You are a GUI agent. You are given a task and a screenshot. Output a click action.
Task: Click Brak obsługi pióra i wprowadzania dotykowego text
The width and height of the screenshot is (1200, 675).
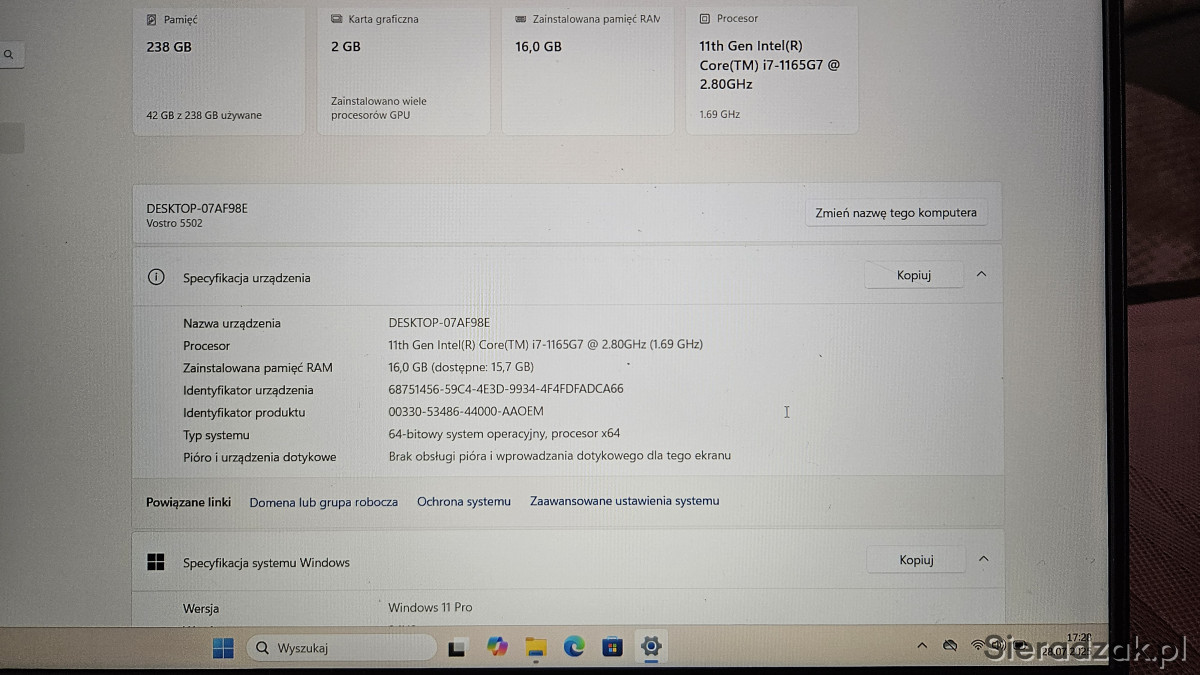560,456
